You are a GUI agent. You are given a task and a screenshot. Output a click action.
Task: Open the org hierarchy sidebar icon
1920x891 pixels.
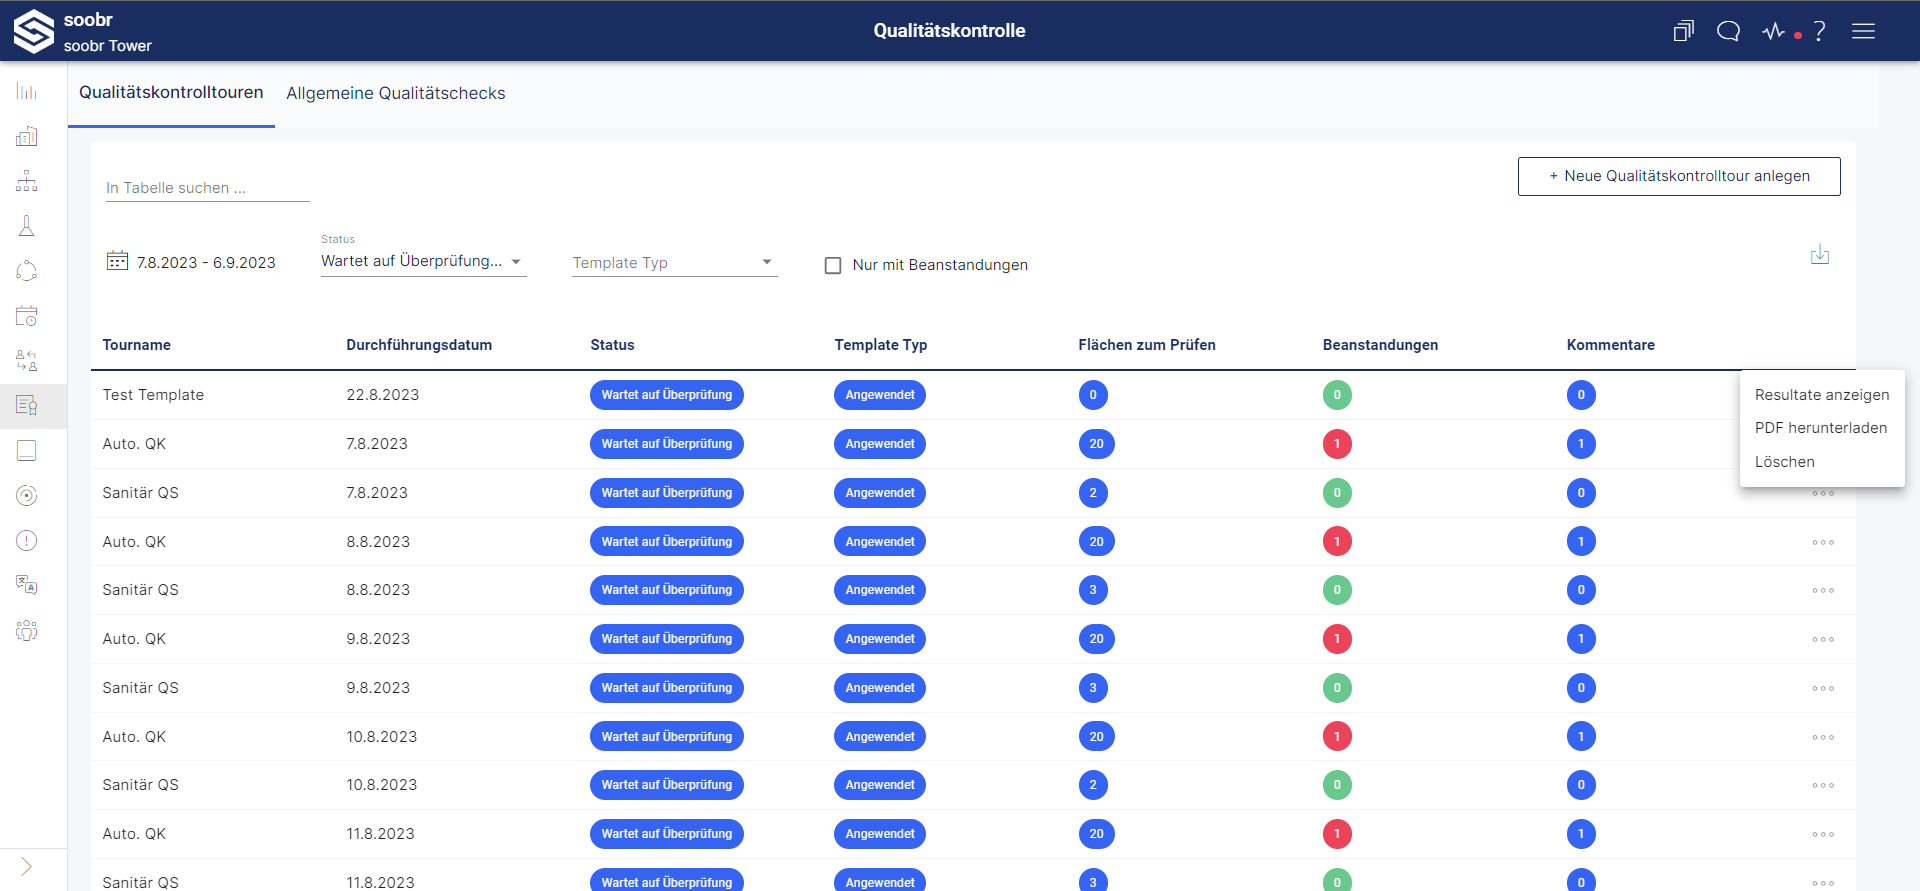tap(27, 181)
